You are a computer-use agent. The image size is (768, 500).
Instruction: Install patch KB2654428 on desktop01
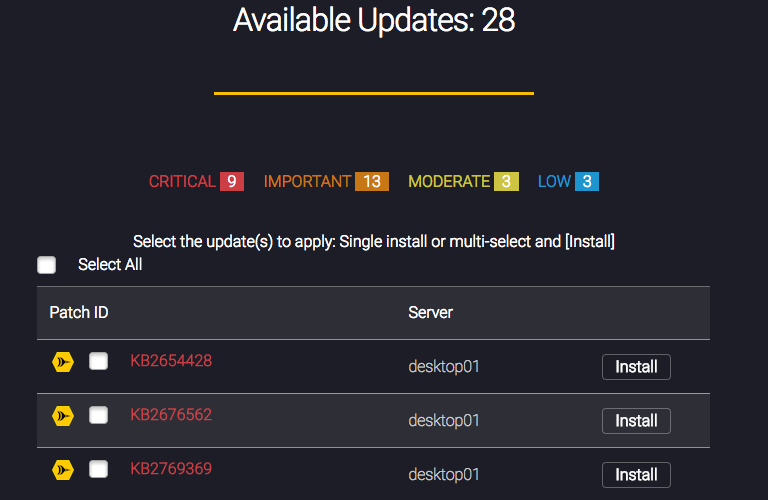coord(636,367)
